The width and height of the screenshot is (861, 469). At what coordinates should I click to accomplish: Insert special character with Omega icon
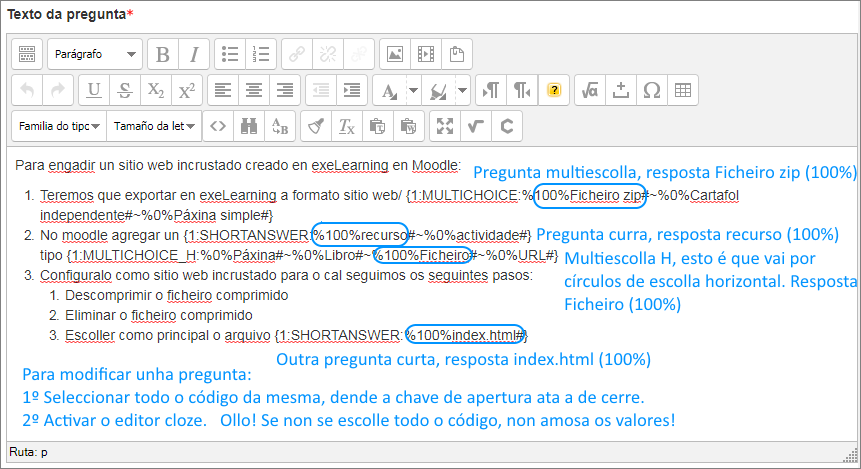pyautogui.click(x=652, y=90)
